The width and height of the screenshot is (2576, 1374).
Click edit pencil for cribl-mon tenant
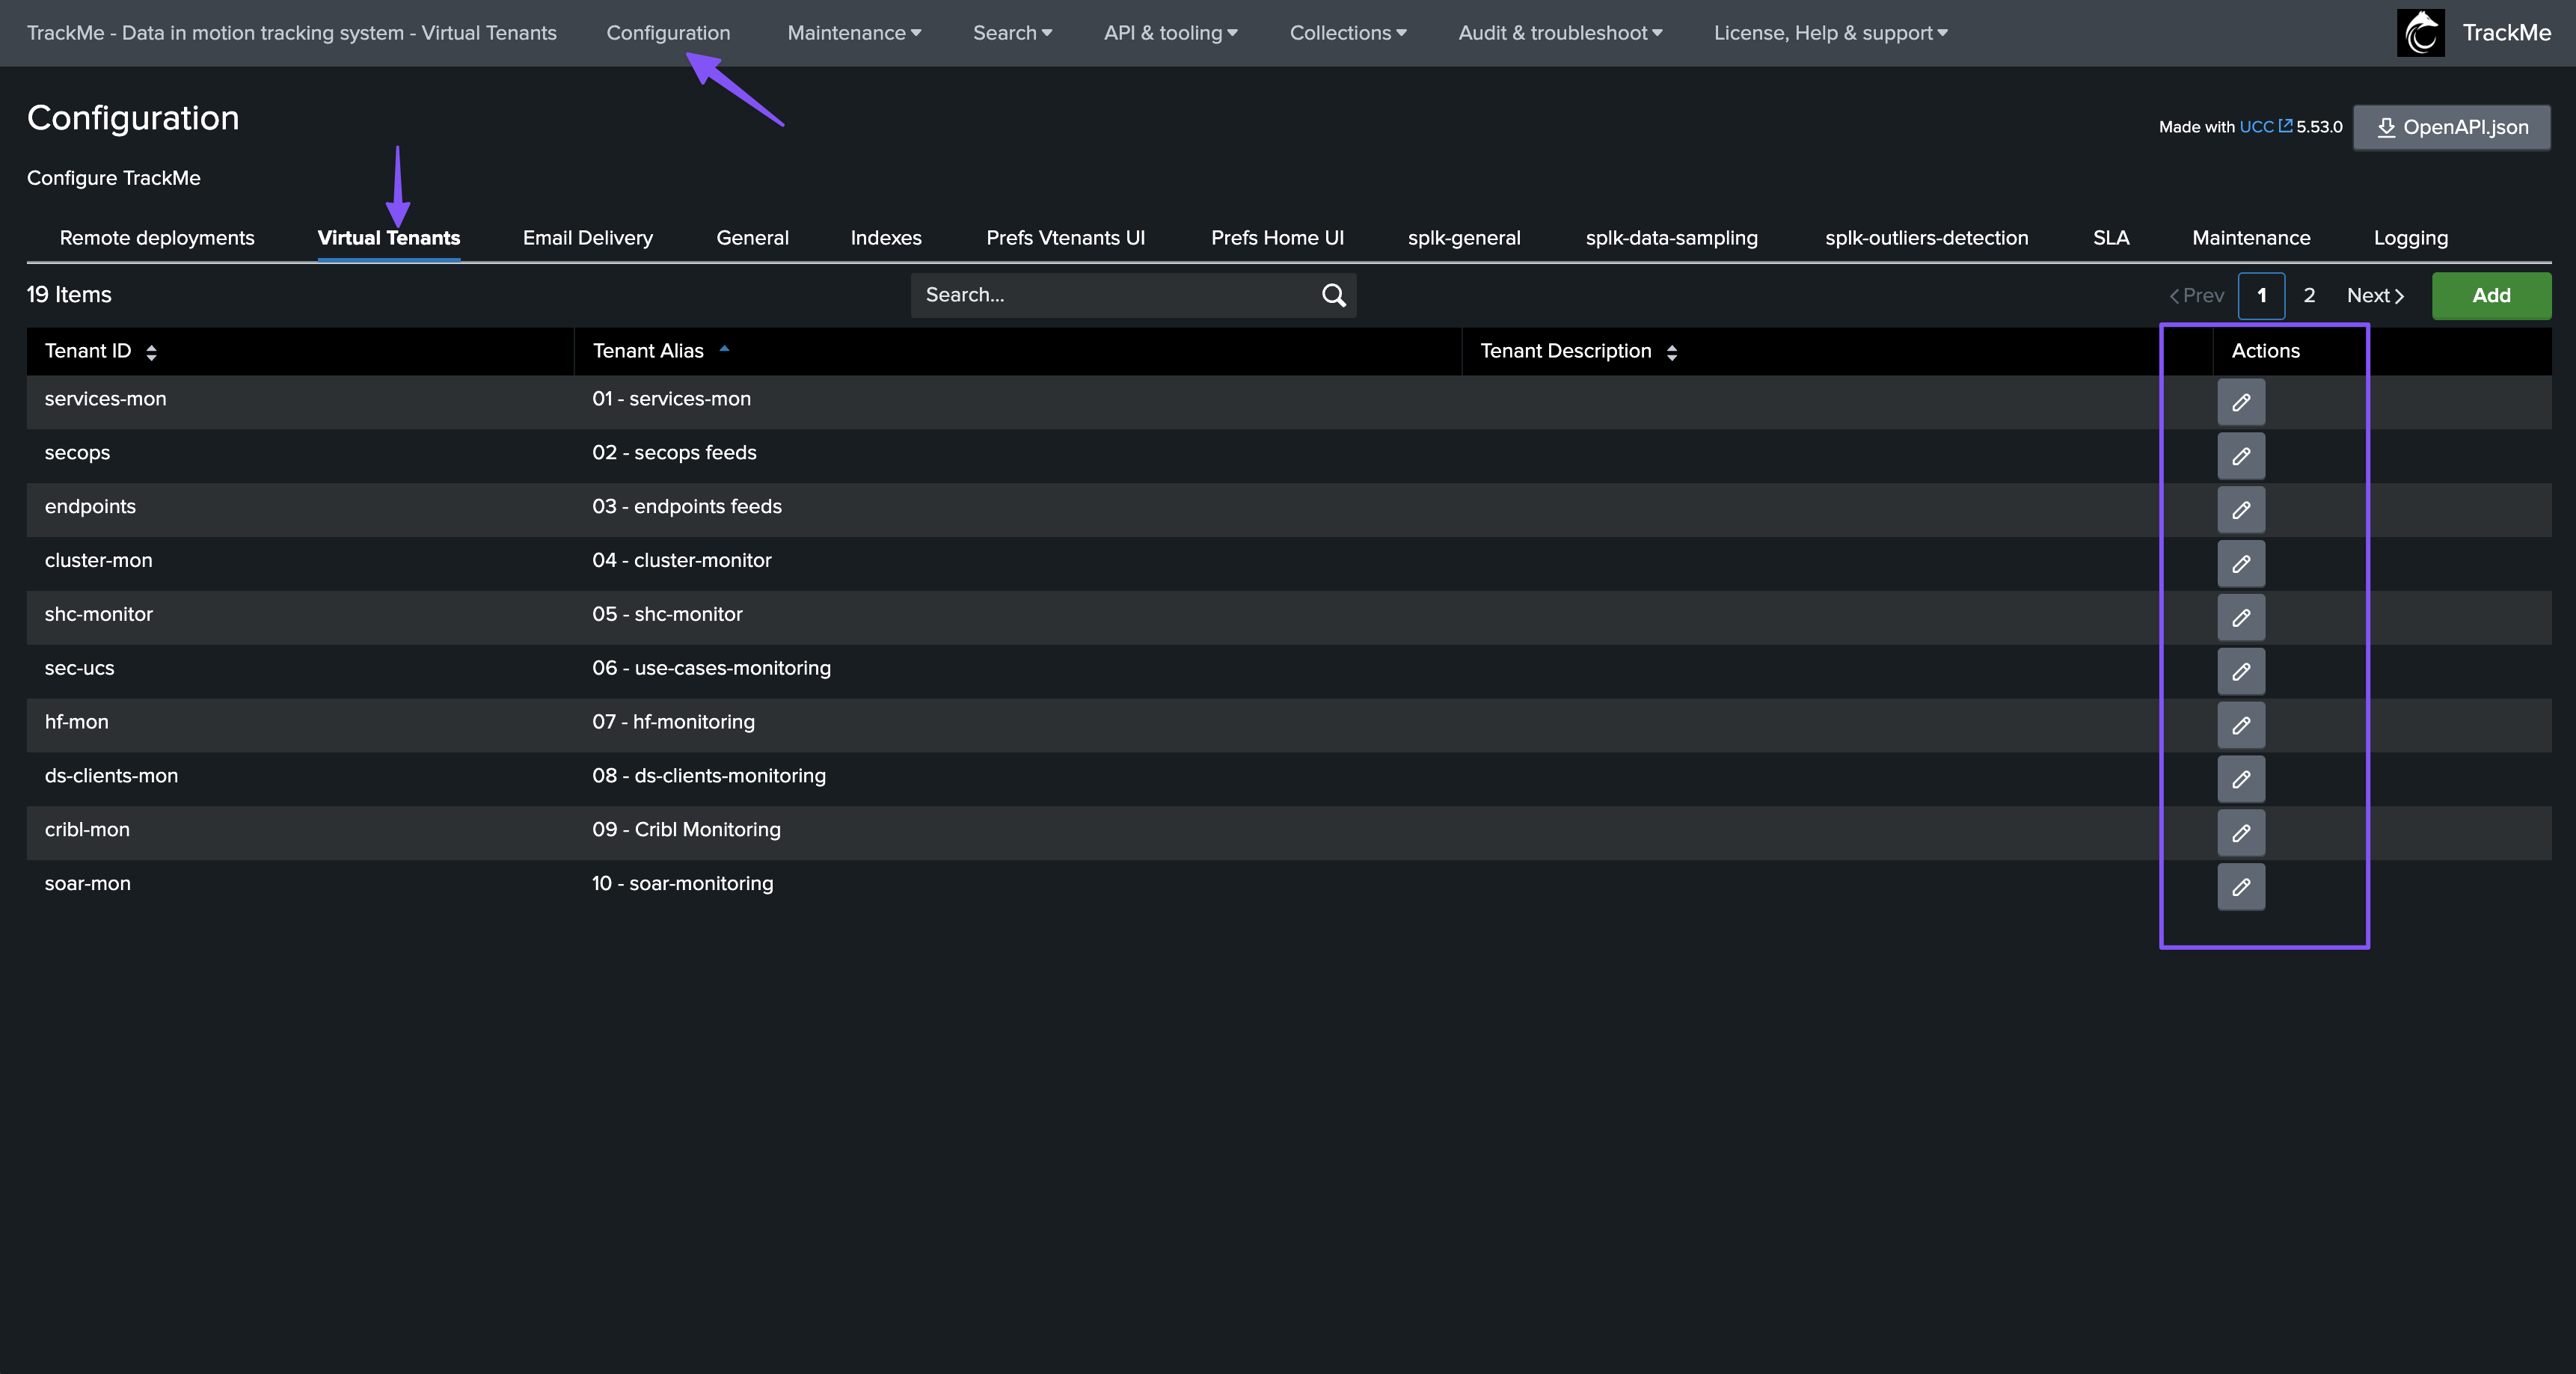2240,833
